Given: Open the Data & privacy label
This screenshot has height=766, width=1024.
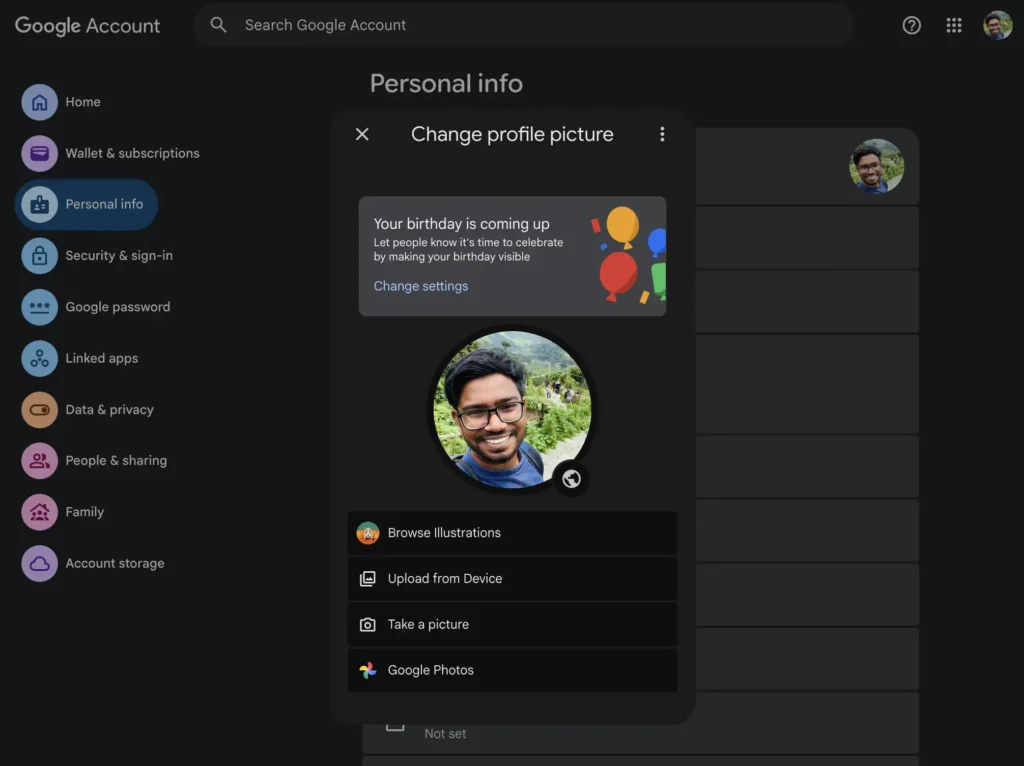Looking at the screenshot, I should click(110, 409).
